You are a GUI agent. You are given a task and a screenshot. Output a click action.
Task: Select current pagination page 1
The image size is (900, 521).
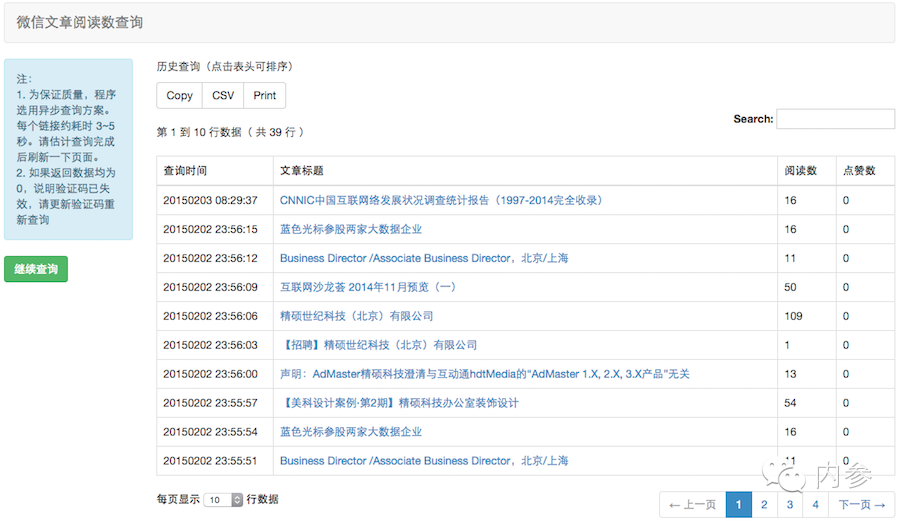coord(739,505)
